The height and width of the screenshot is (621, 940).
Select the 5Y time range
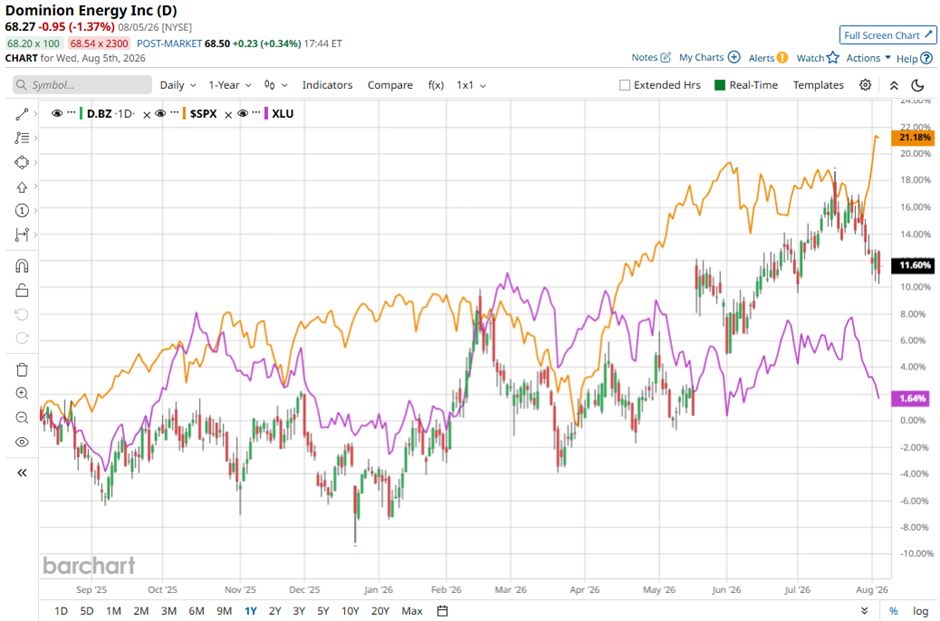point(323,611)
